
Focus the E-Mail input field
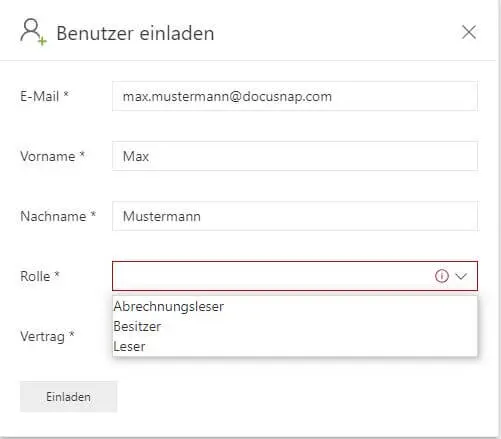(x=295, y=96)
